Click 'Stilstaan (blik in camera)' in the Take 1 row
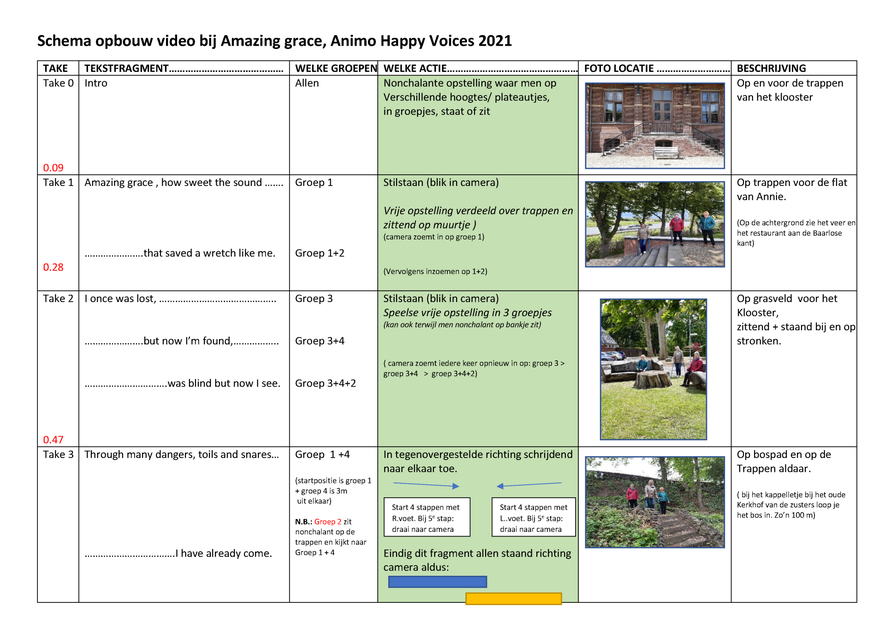 point(441,182)
